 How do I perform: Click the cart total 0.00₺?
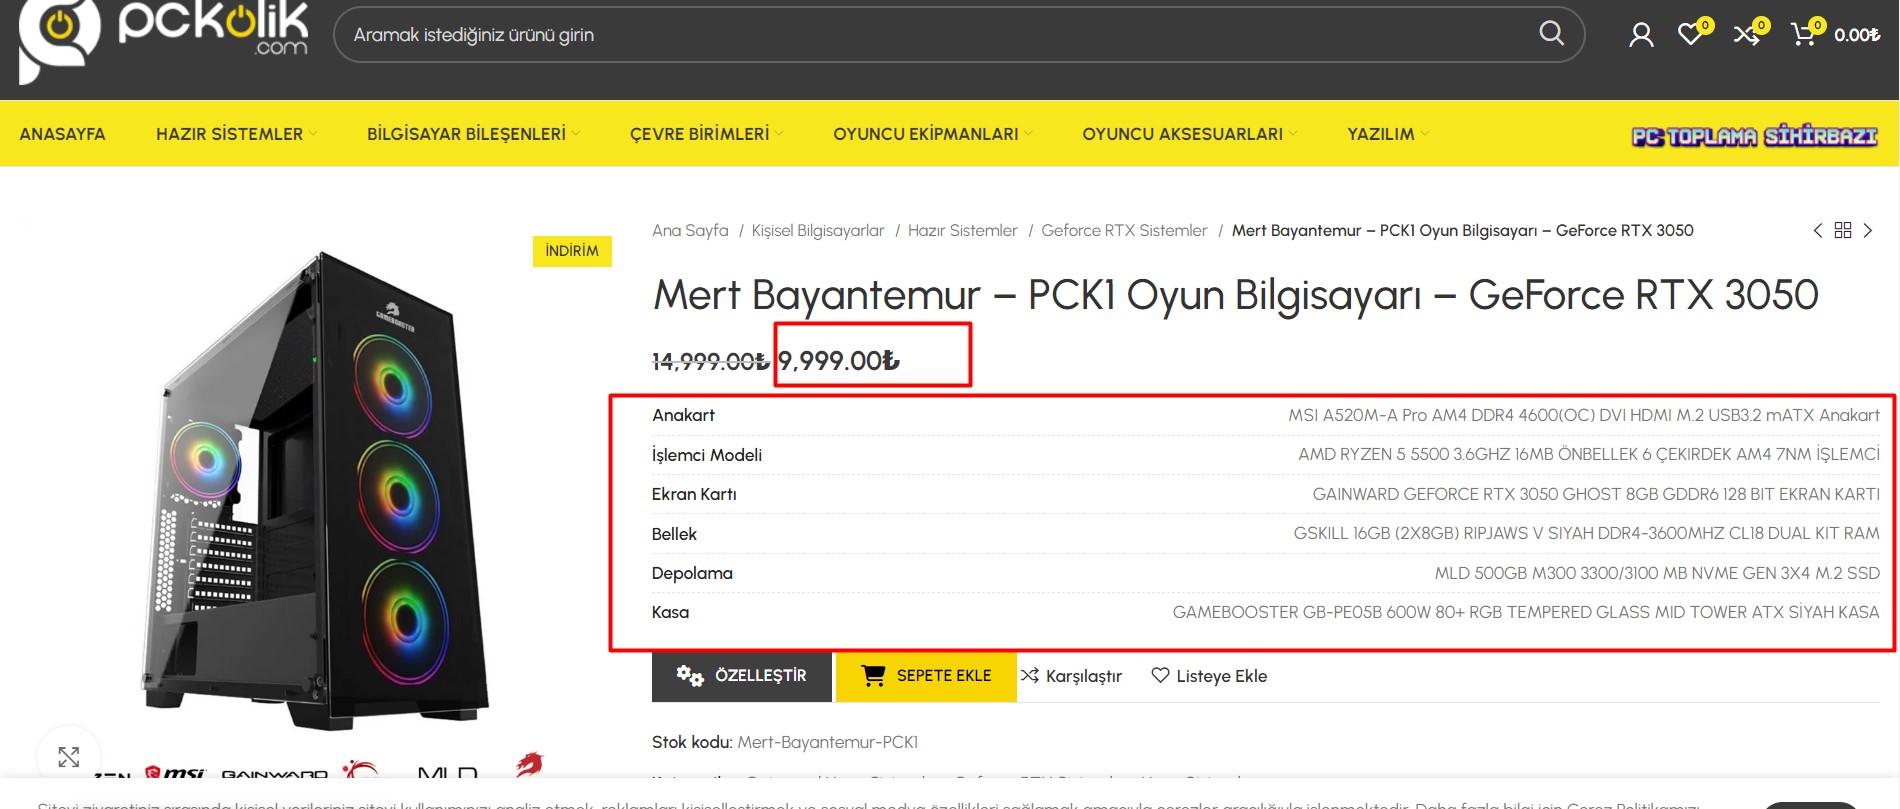tap(1857, 35)
